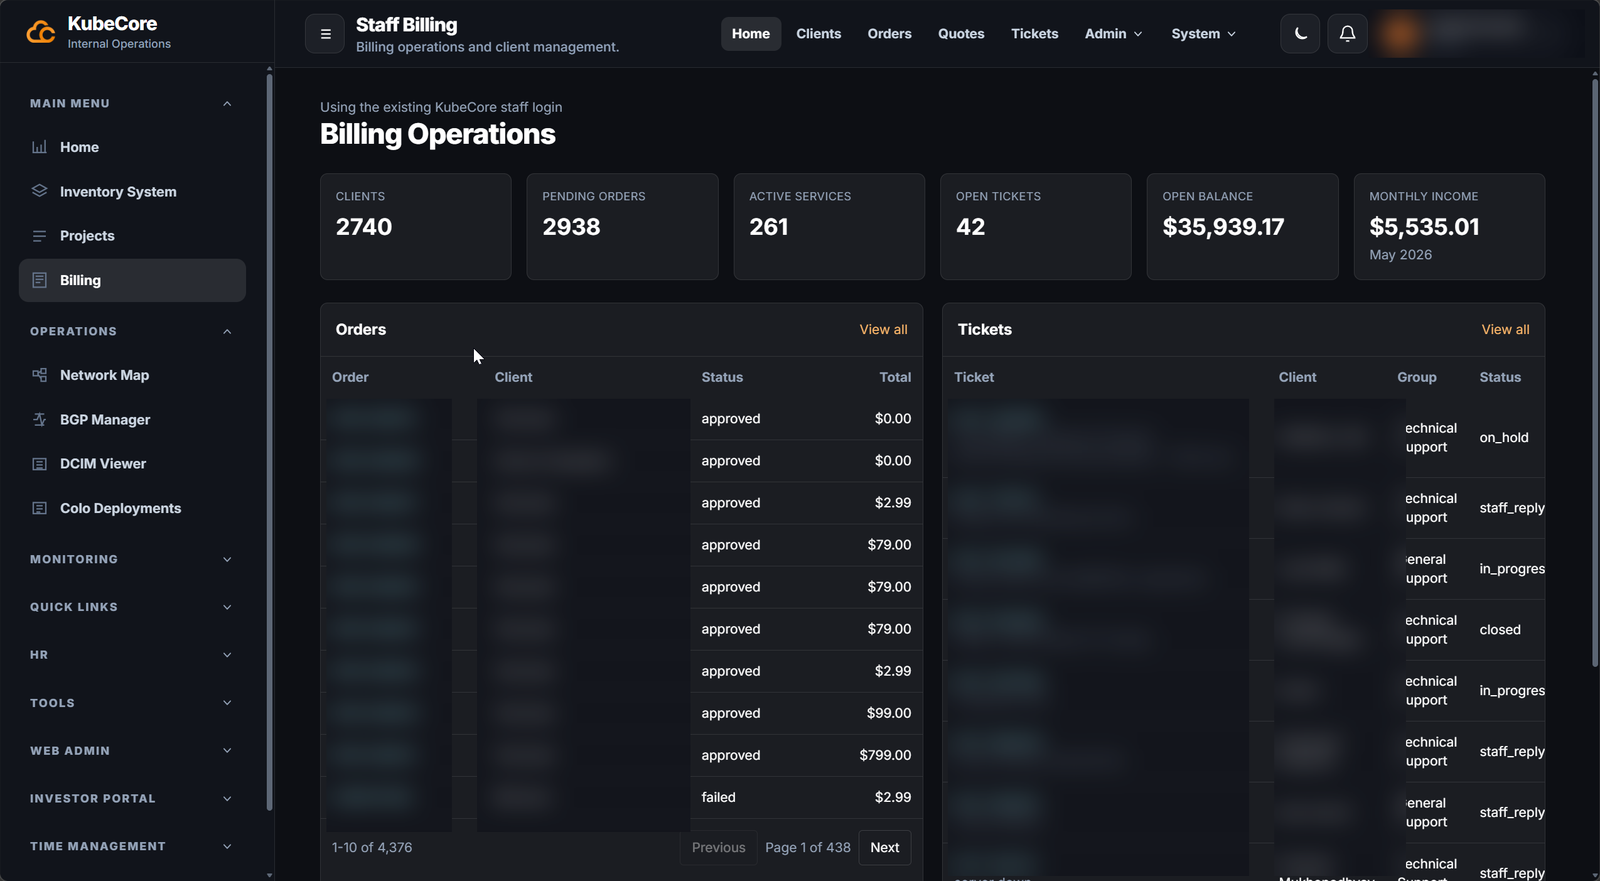The image size is (1600, 881).
Task: Click the Billing sidebar icon
Action: tap(40, 280)
